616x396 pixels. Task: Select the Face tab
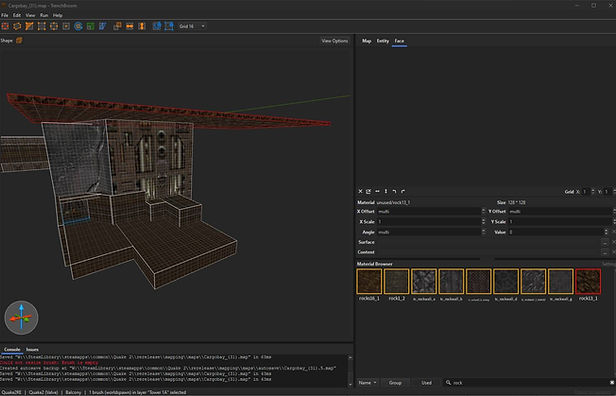(399, 41)
